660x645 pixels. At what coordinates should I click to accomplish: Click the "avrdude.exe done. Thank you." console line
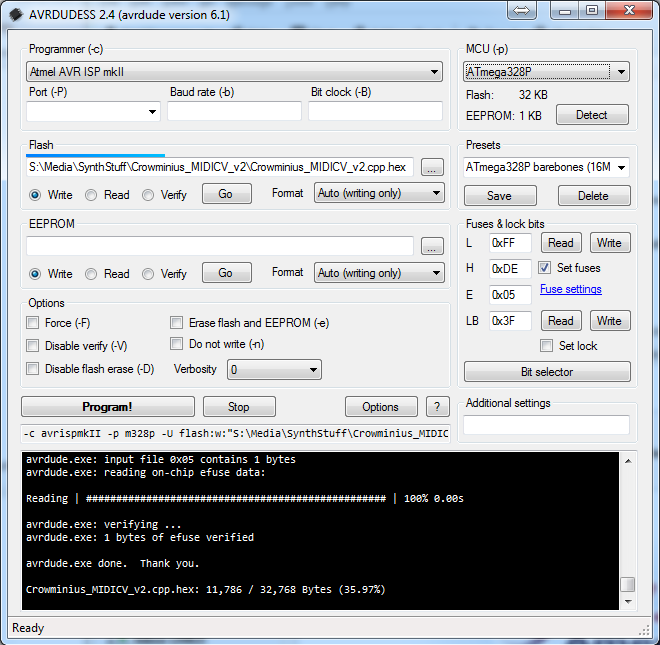pyautogui.click(x=112, y=563)
